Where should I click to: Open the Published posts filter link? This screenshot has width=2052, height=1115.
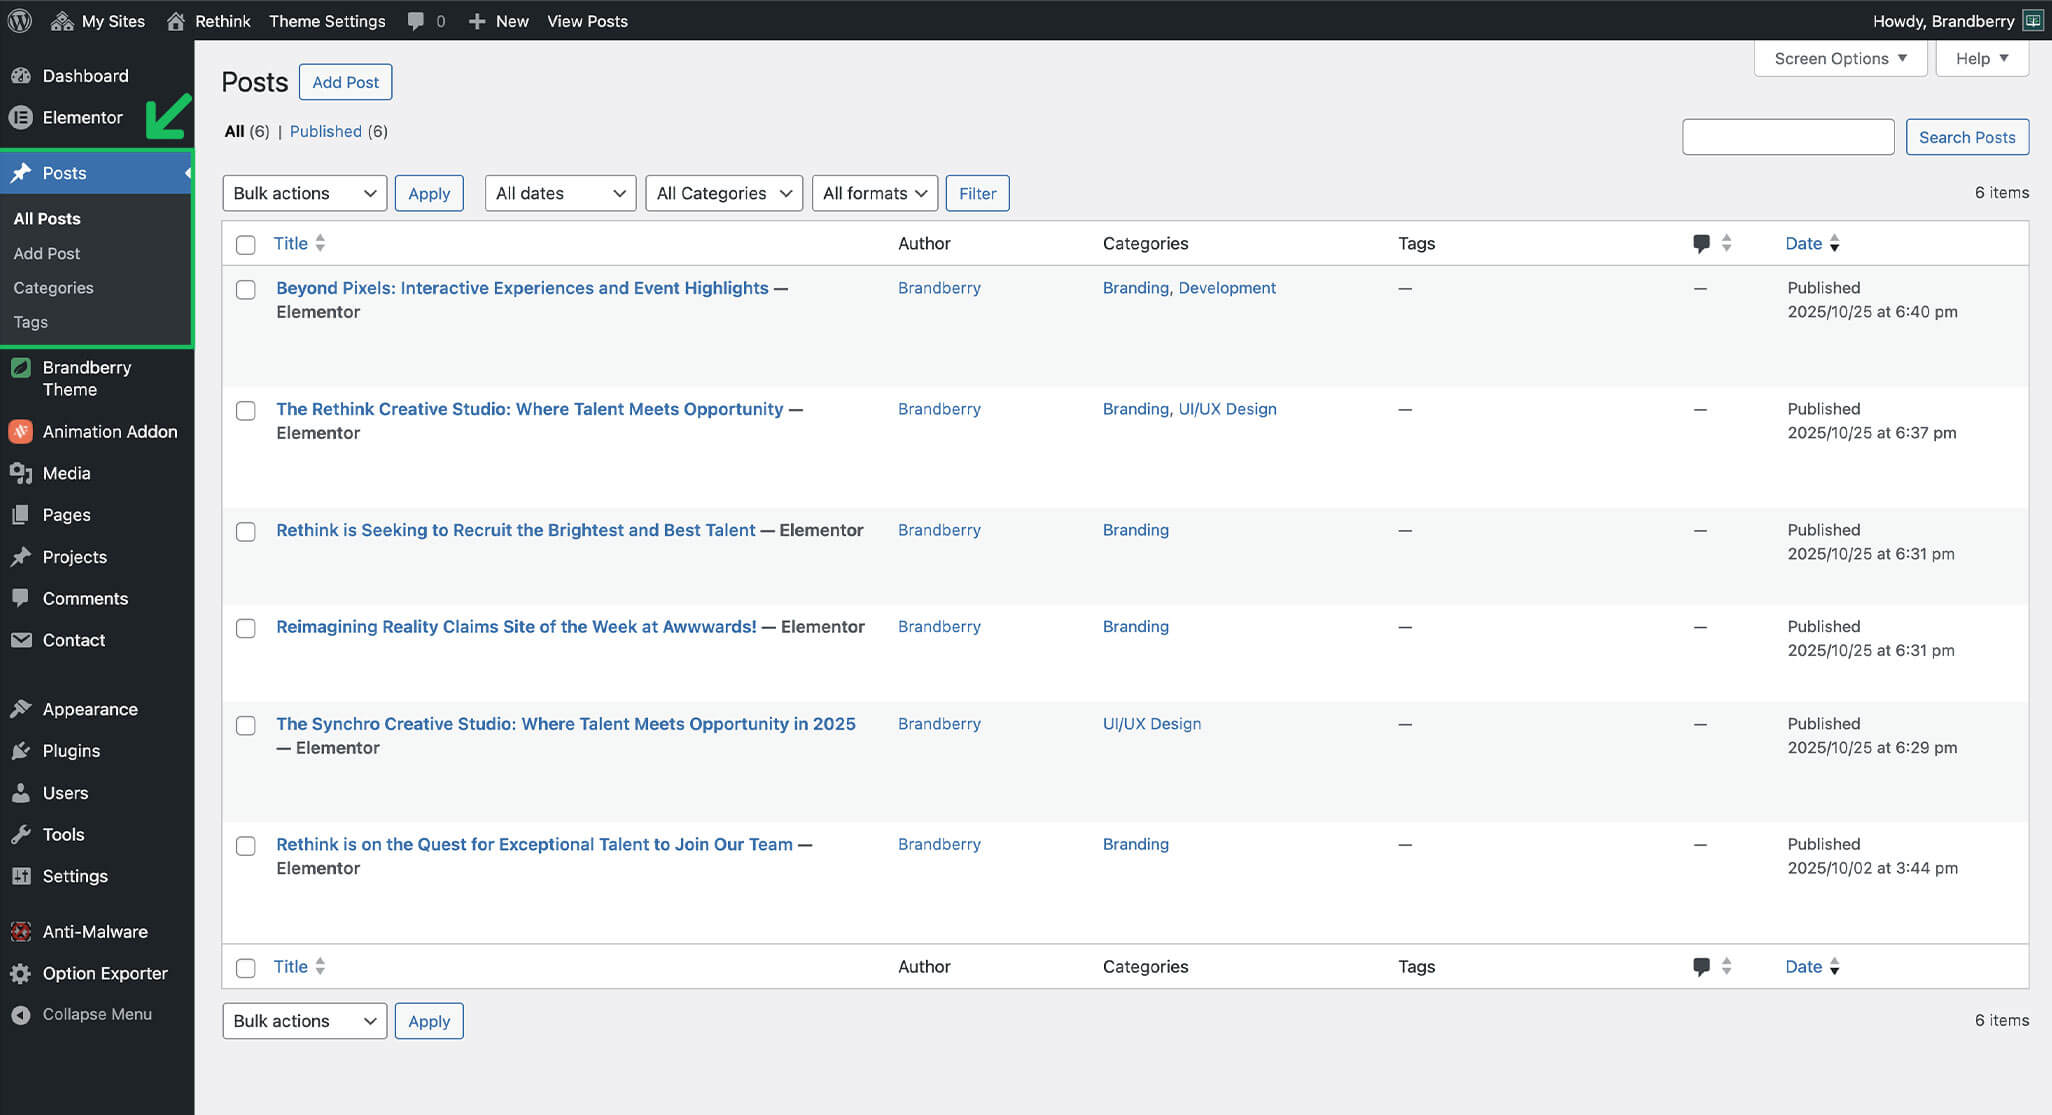click(325, 131)
